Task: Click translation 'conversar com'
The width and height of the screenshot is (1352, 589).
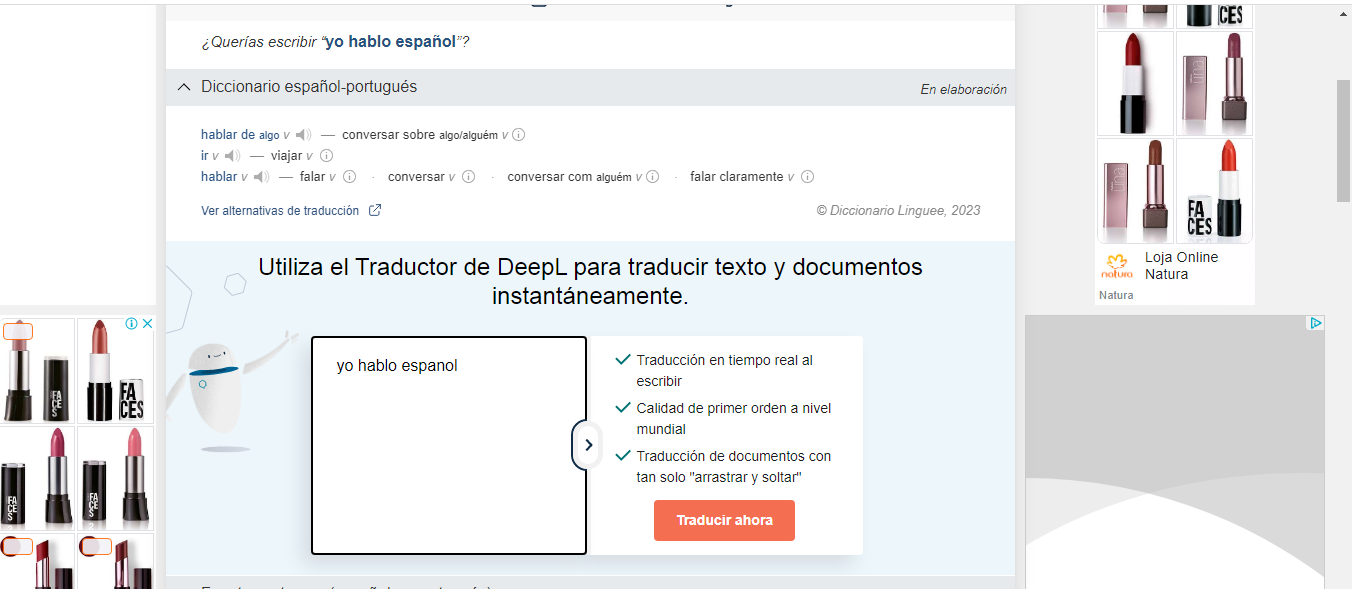Action: 550,177
